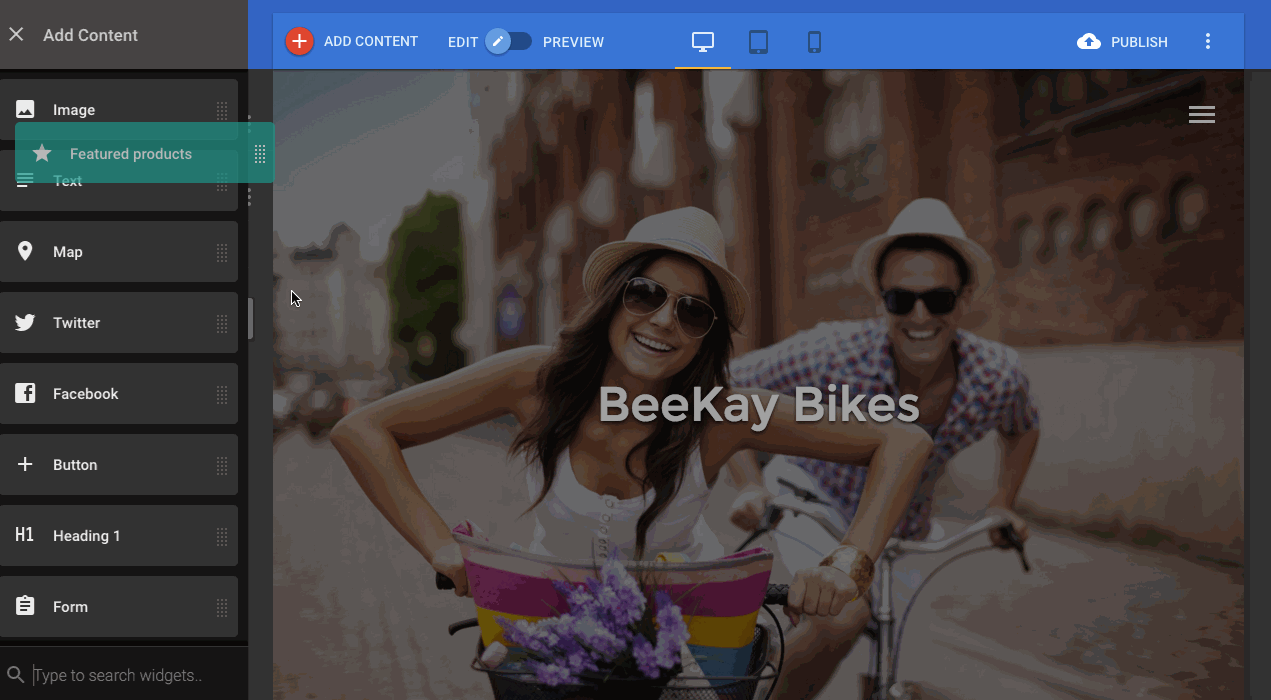Click the red plus add content icon

(299, 41)
